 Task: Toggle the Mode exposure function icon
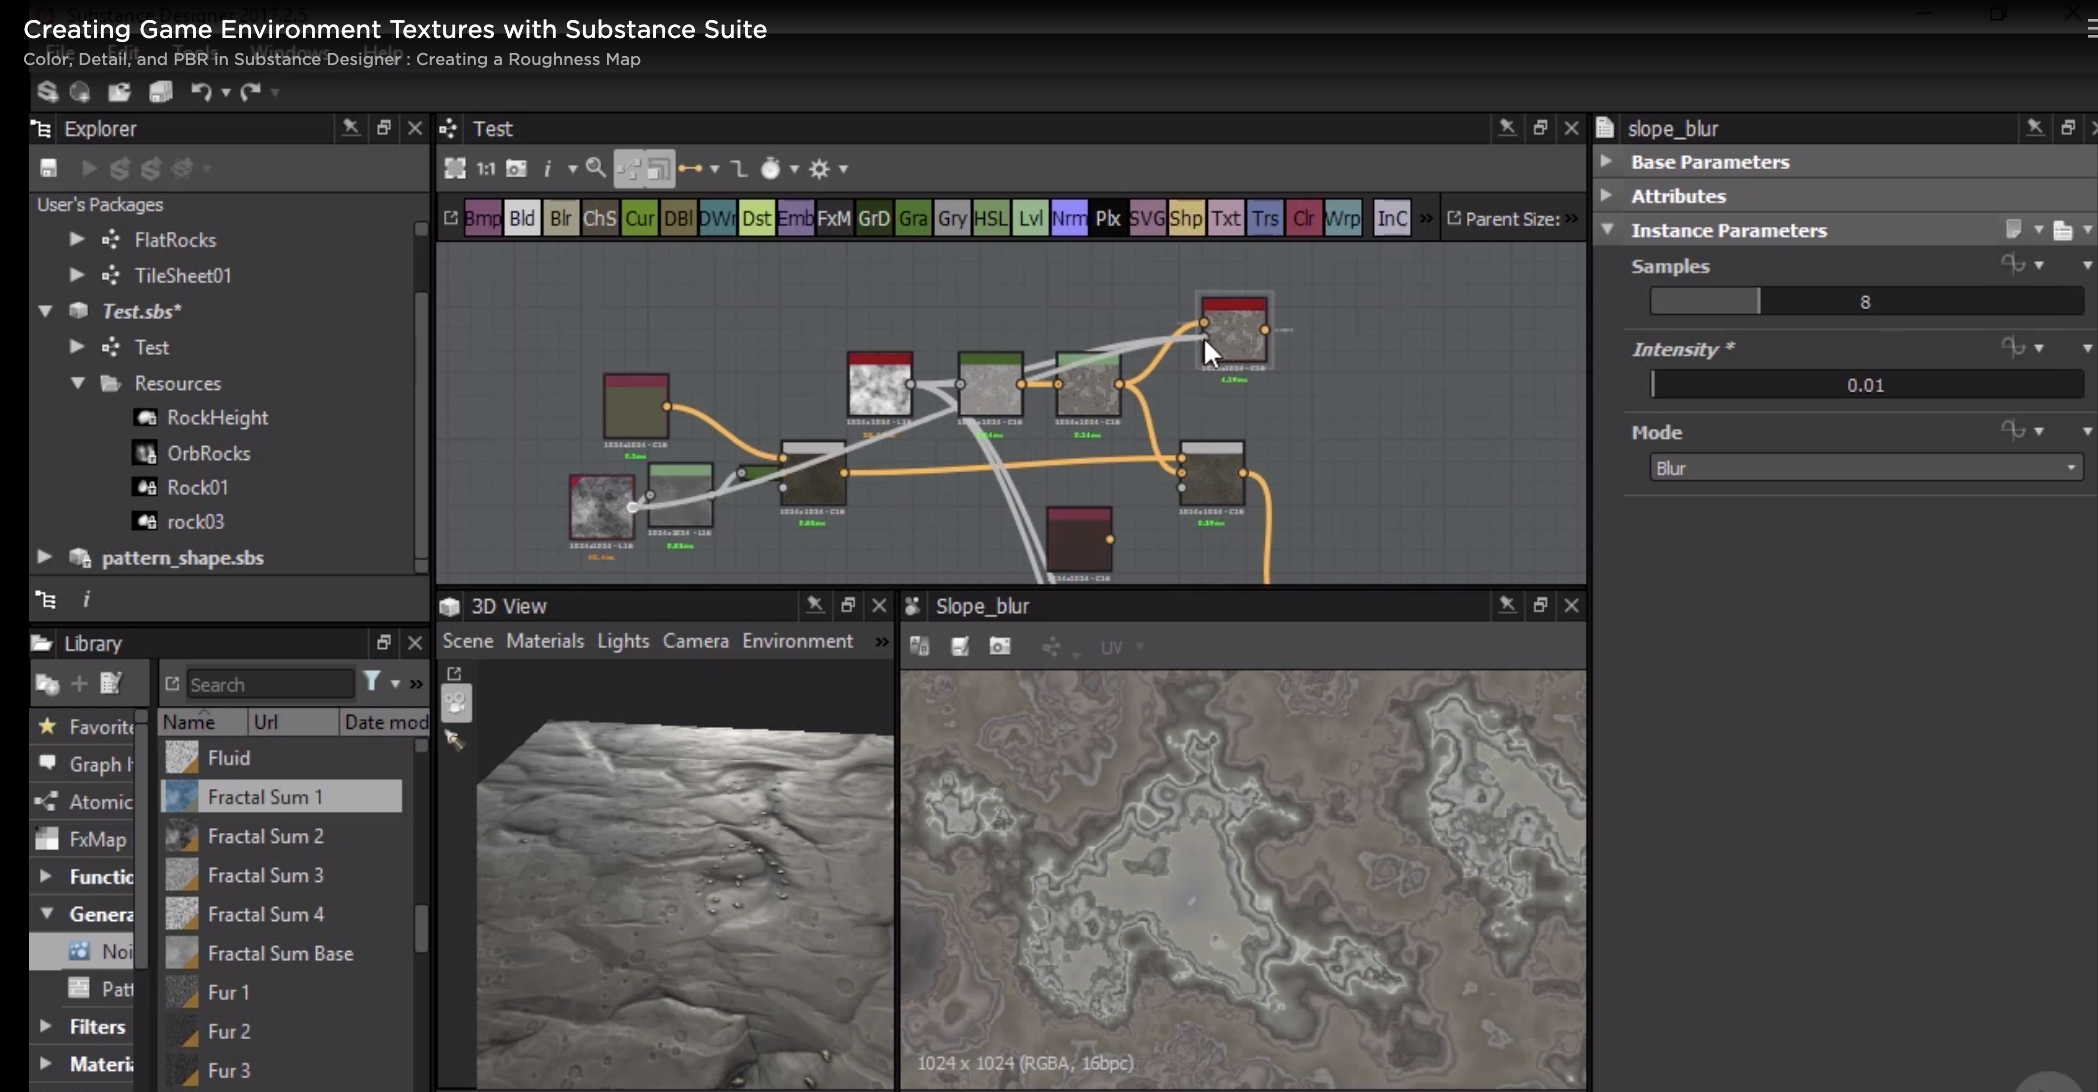click(2012, 430)
